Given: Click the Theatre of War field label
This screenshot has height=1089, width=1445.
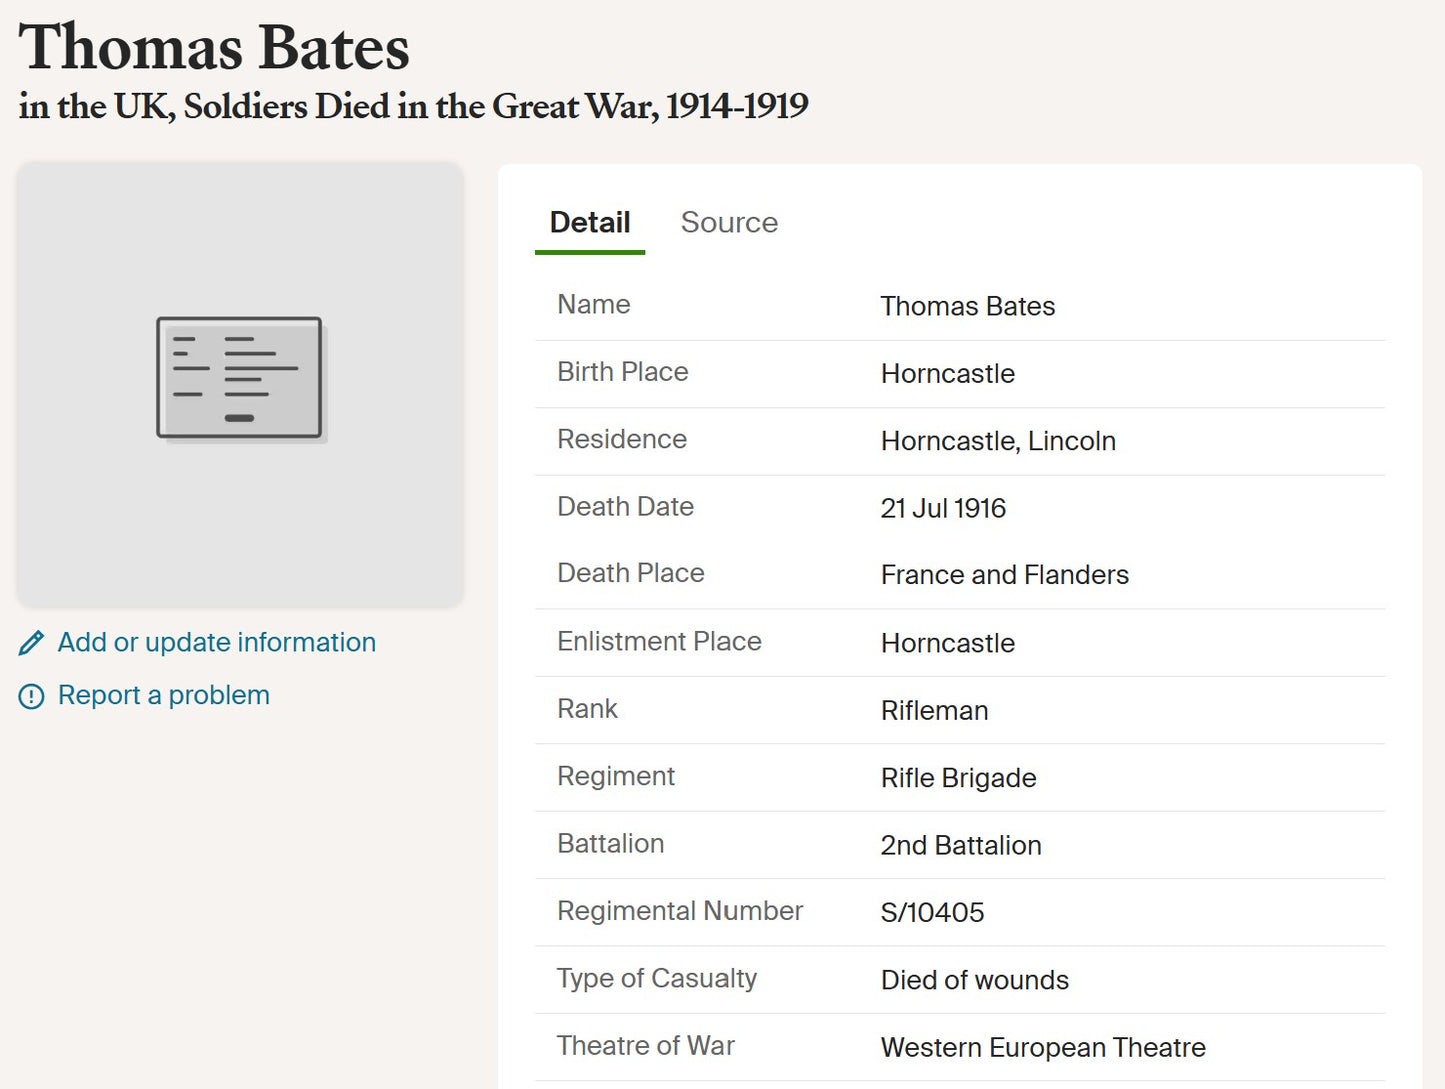Looking at the screenshot, I should 646,1045.
